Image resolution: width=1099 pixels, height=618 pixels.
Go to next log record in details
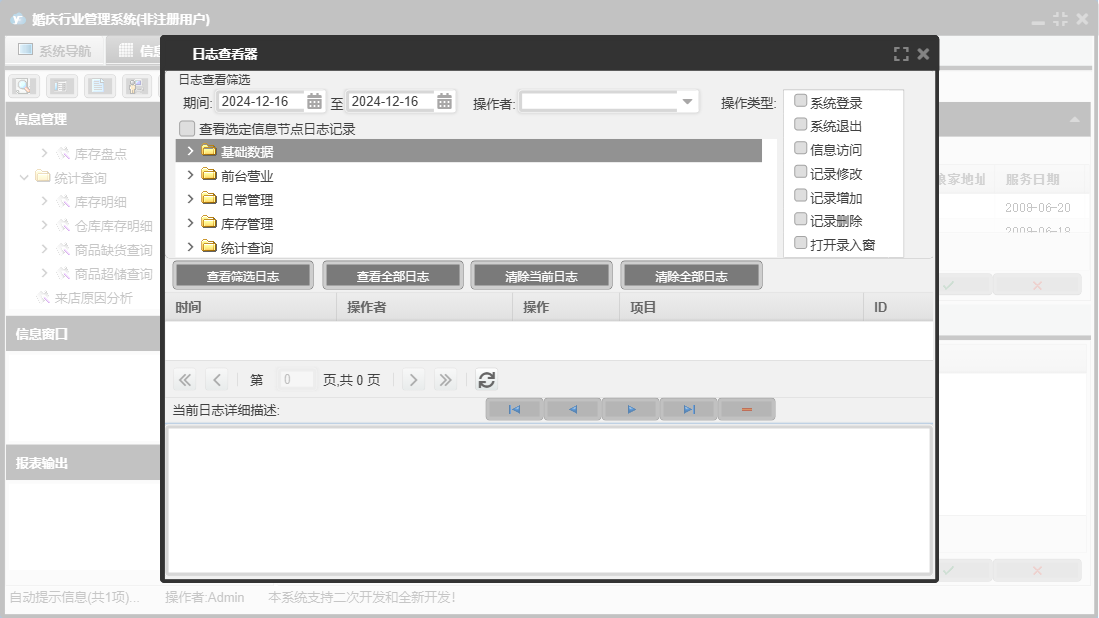point(631,409)
